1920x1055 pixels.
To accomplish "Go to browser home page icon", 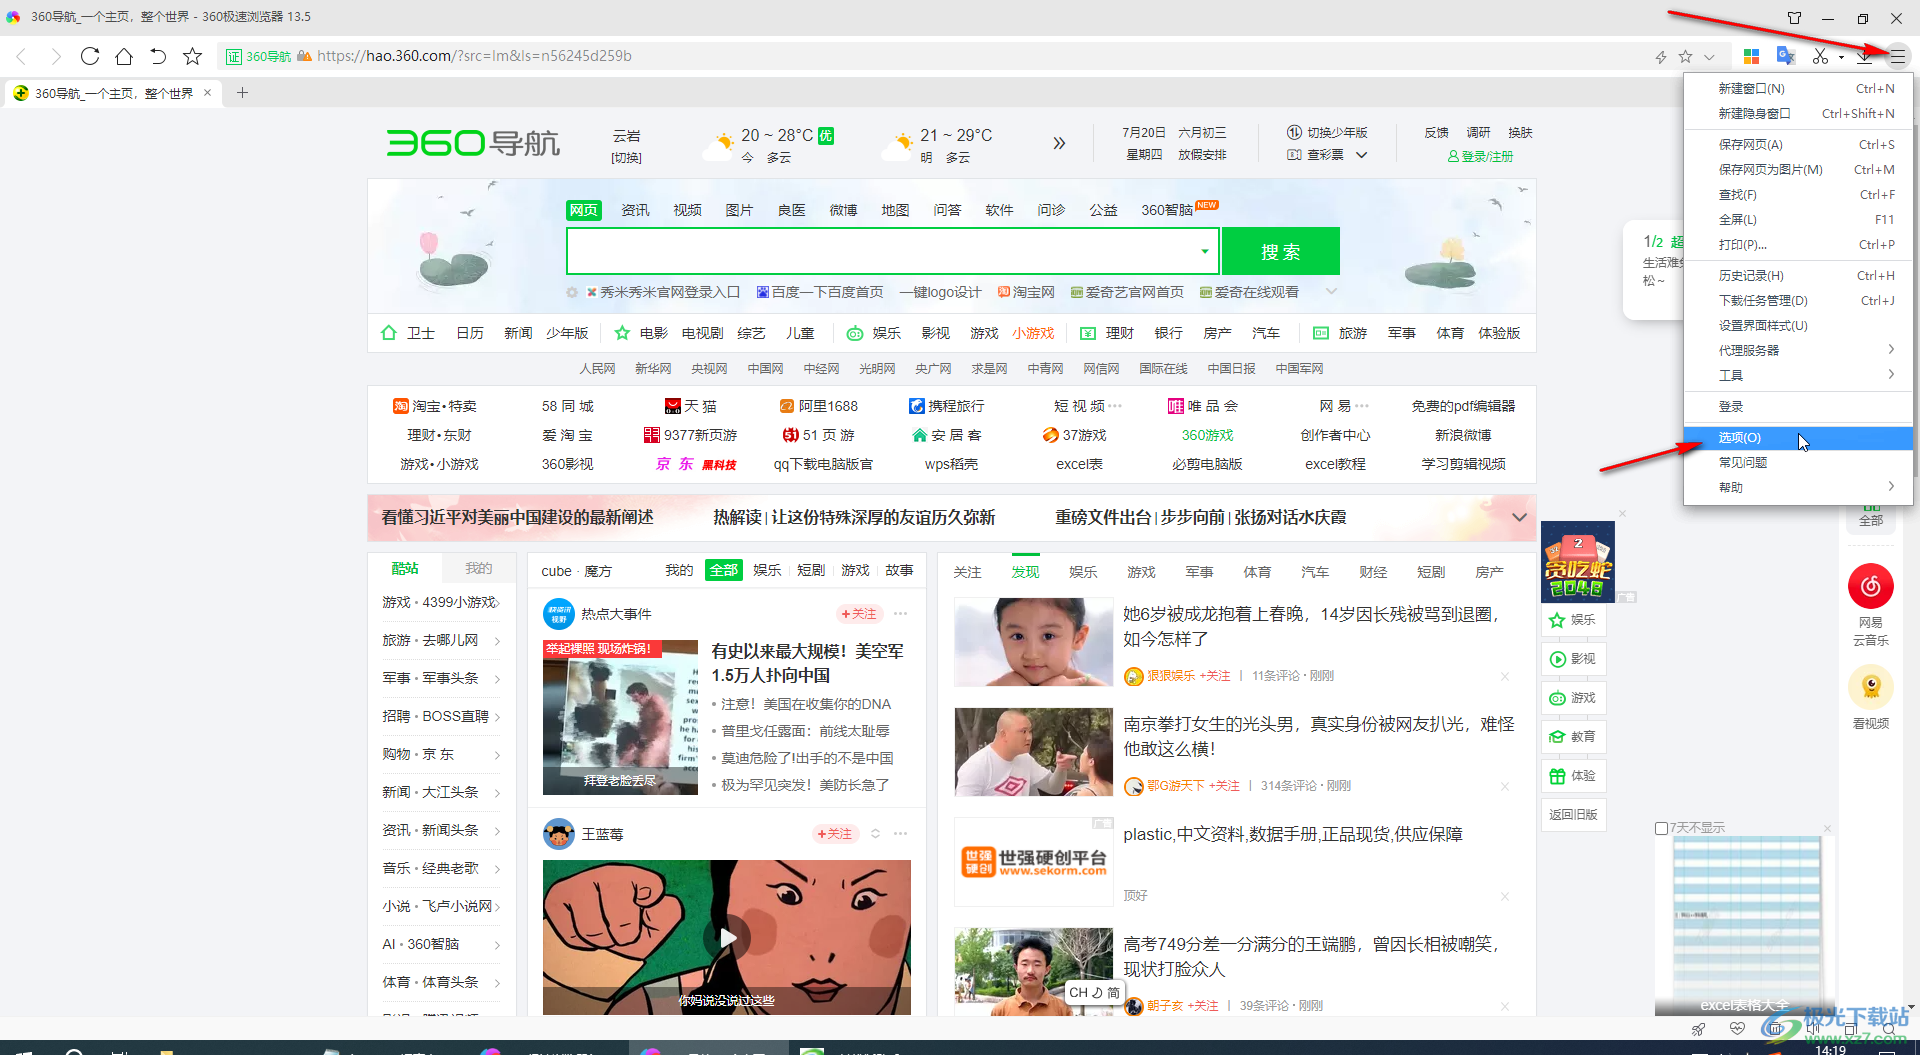I will 124,56.
